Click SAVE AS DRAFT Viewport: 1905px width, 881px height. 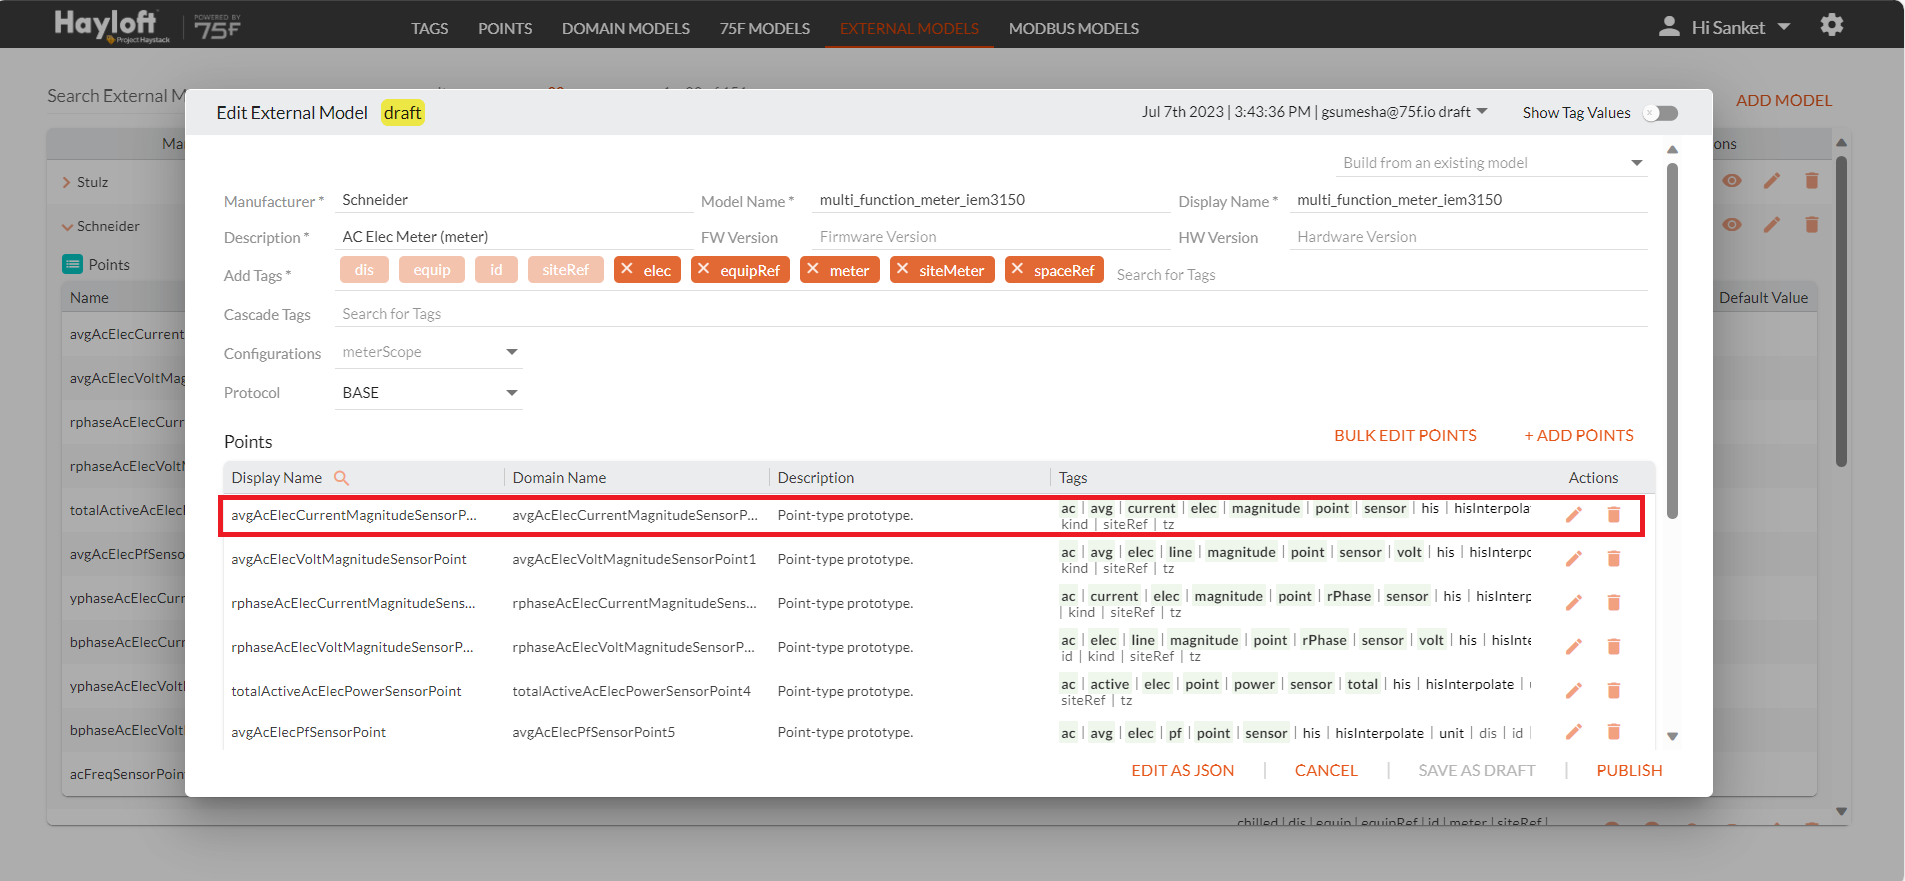[1477, 771]
